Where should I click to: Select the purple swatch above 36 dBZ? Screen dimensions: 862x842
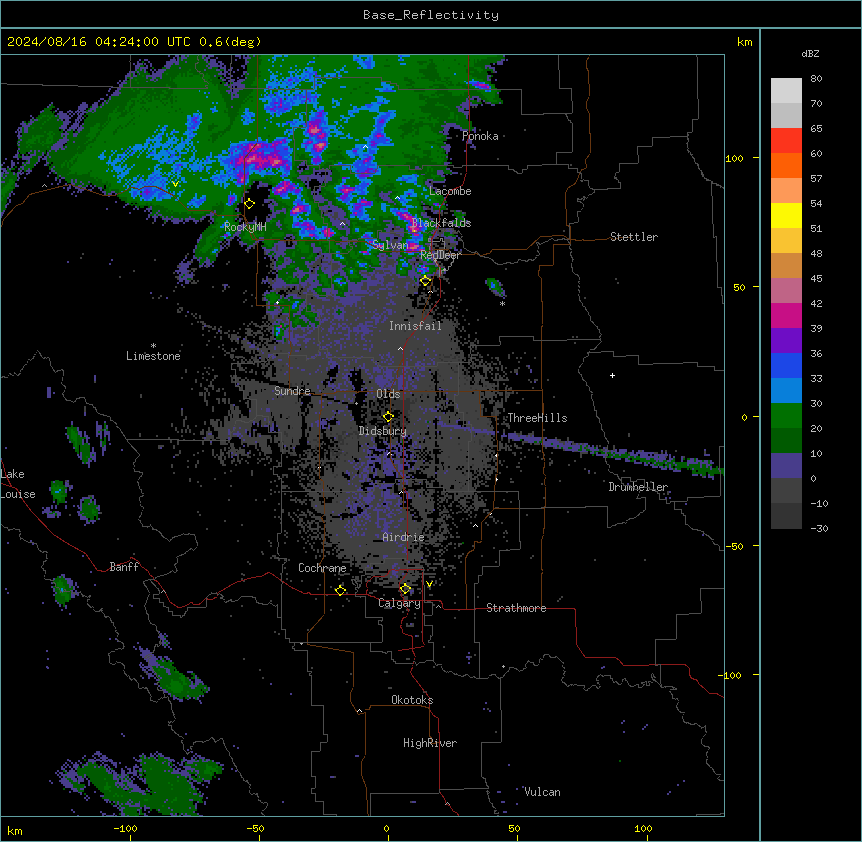click(786, 341)
